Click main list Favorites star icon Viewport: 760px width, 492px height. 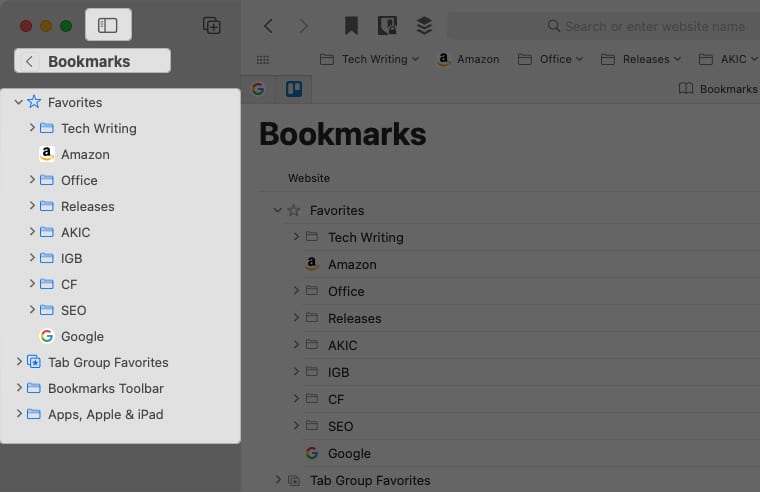click(294, 210)
